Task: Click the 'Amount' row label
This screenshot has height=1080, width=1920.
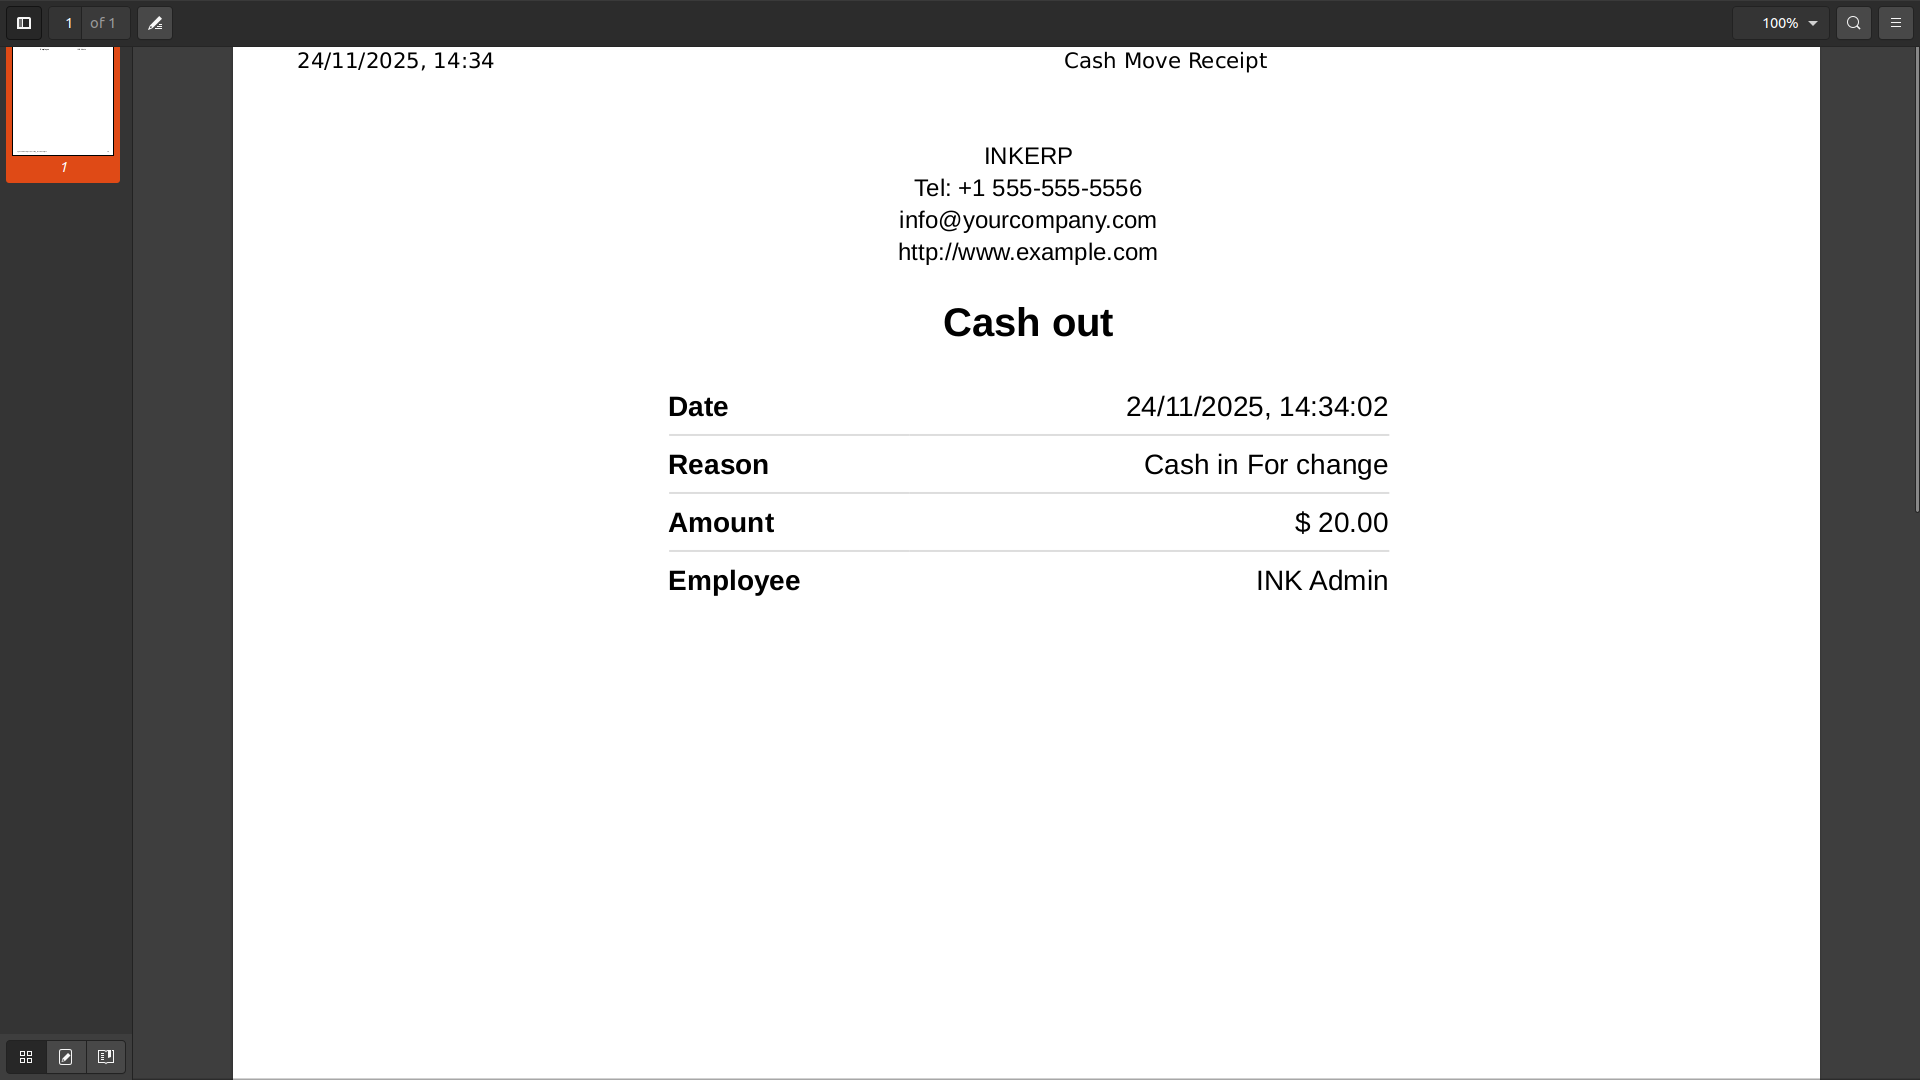Action: coord(721,523)
